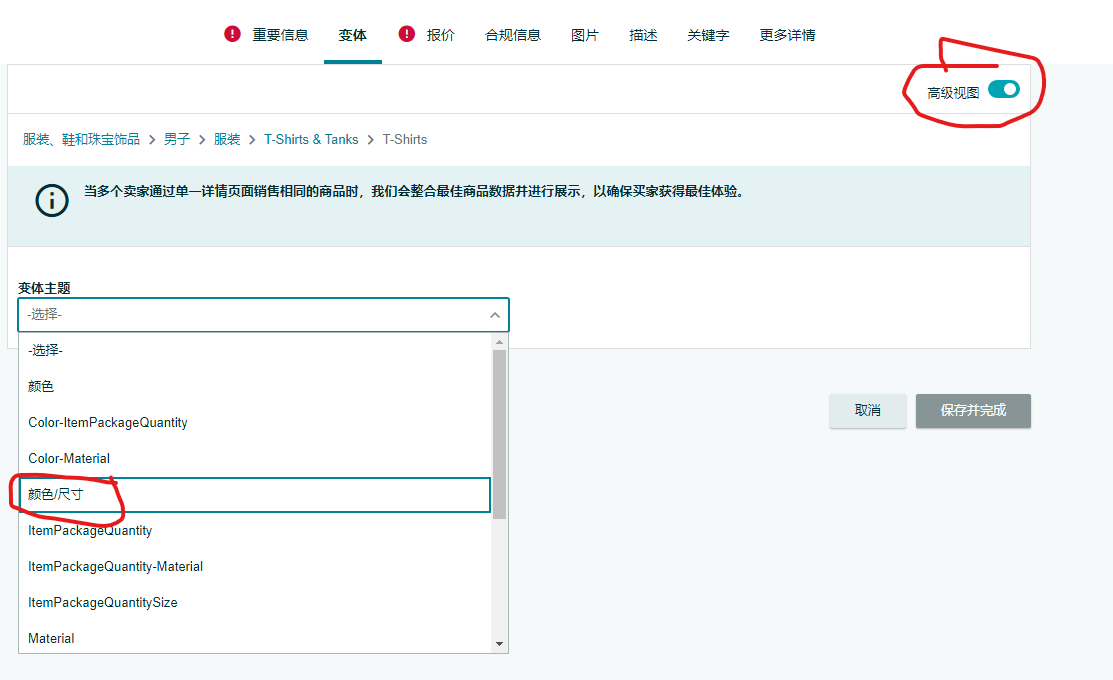The height and width of the screenshot is (680, 1113).
Task: Select Color-ItemPackageQuantity option
Action: click(x=255, y=422)
